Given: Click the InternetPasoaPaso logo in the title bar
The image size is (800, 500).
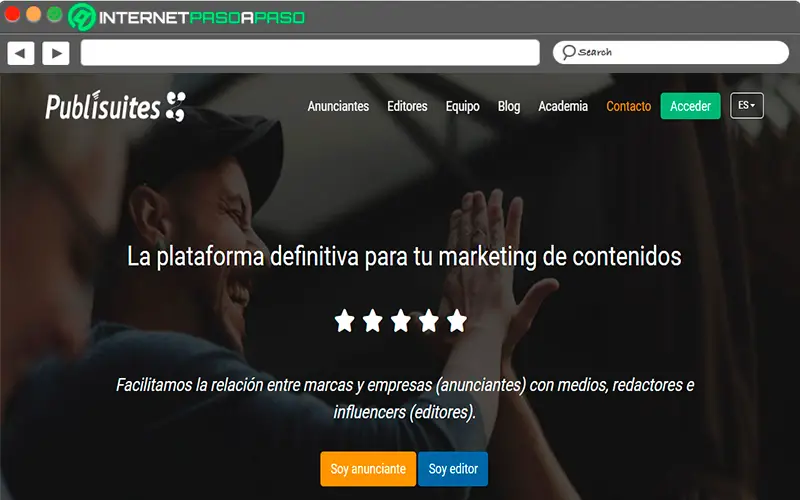Looking at the screenshot, I should pos(187,17).
